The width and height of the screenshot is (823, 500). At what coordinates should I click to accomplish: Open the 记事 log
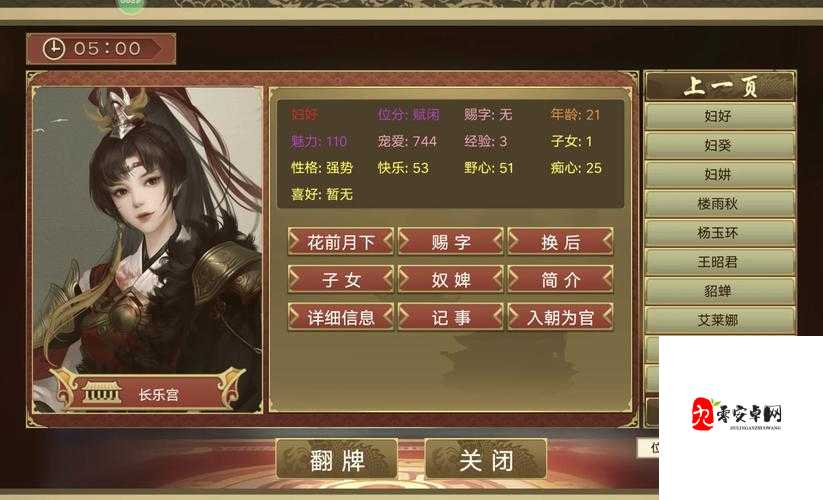(x=451, y=317)
